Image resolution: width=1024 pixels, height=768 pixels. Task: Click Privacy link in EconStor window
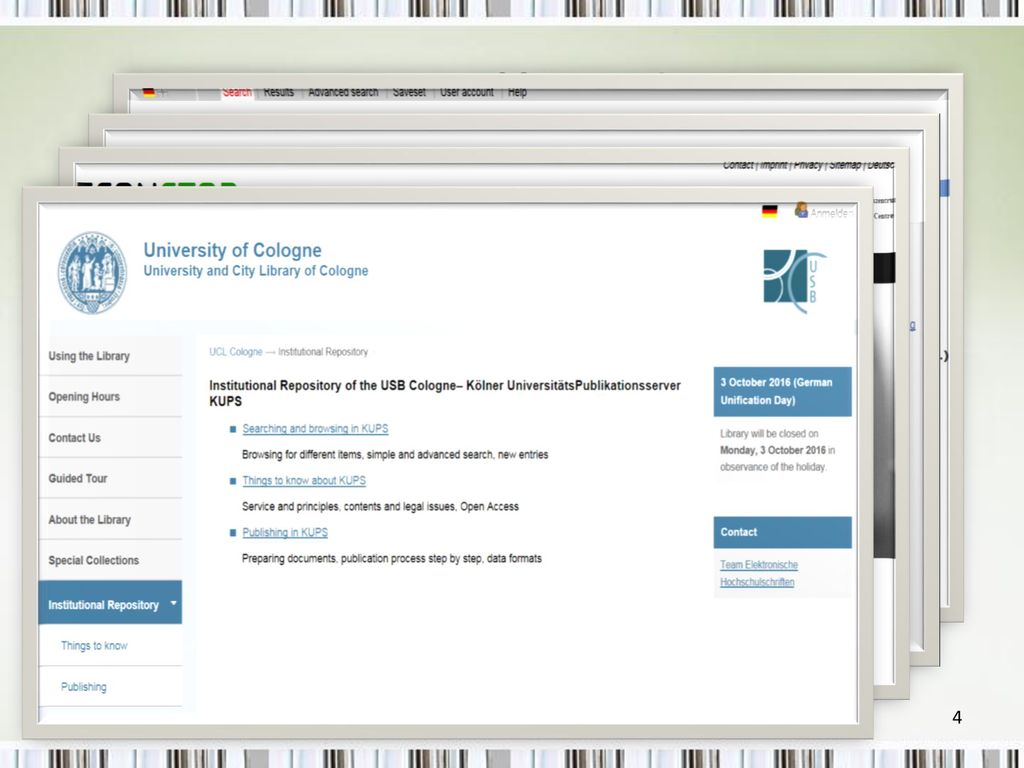coord(808,165)
